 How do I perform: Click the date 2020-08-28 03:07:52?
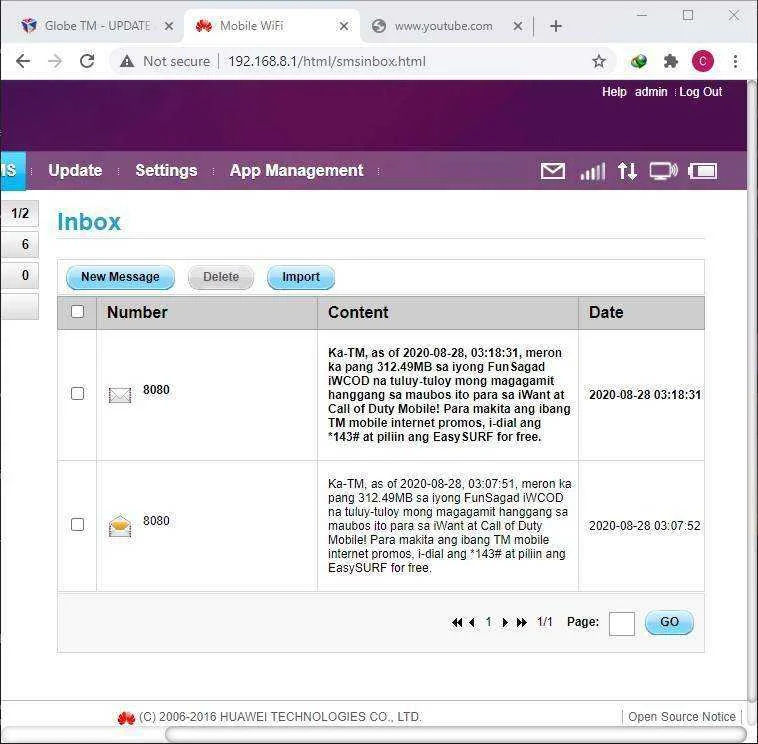[x=645, y=526]
